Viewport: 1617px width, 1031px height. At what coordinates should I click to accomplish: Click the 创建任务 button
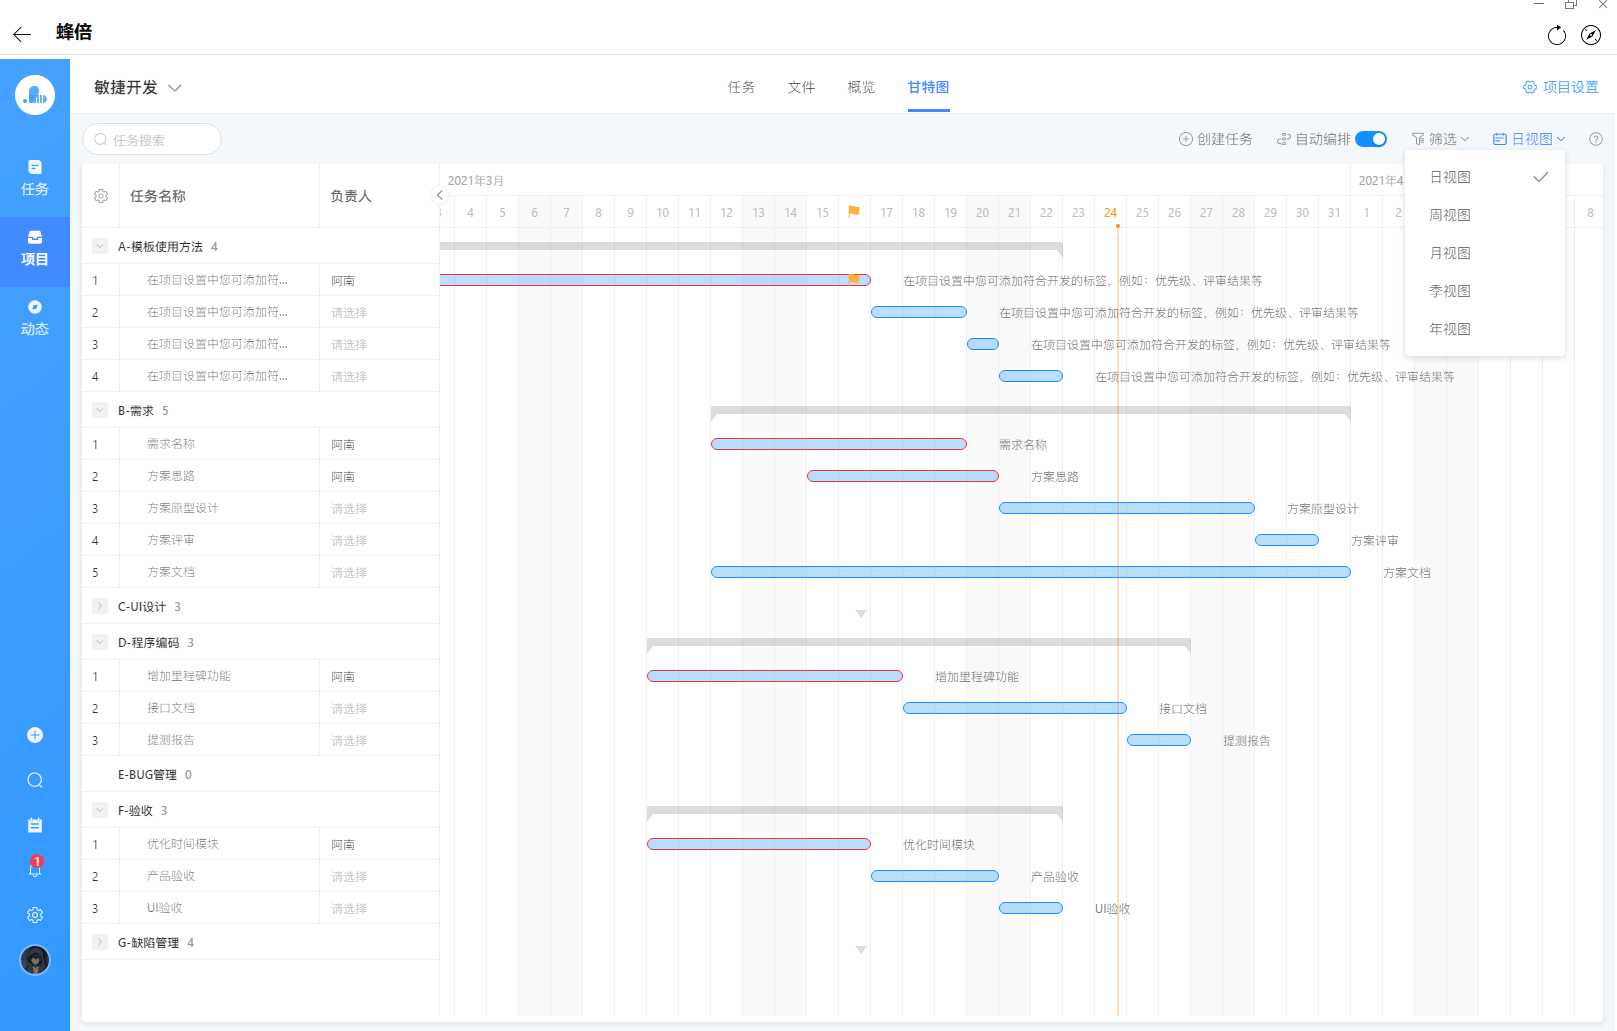point(1215,139)
